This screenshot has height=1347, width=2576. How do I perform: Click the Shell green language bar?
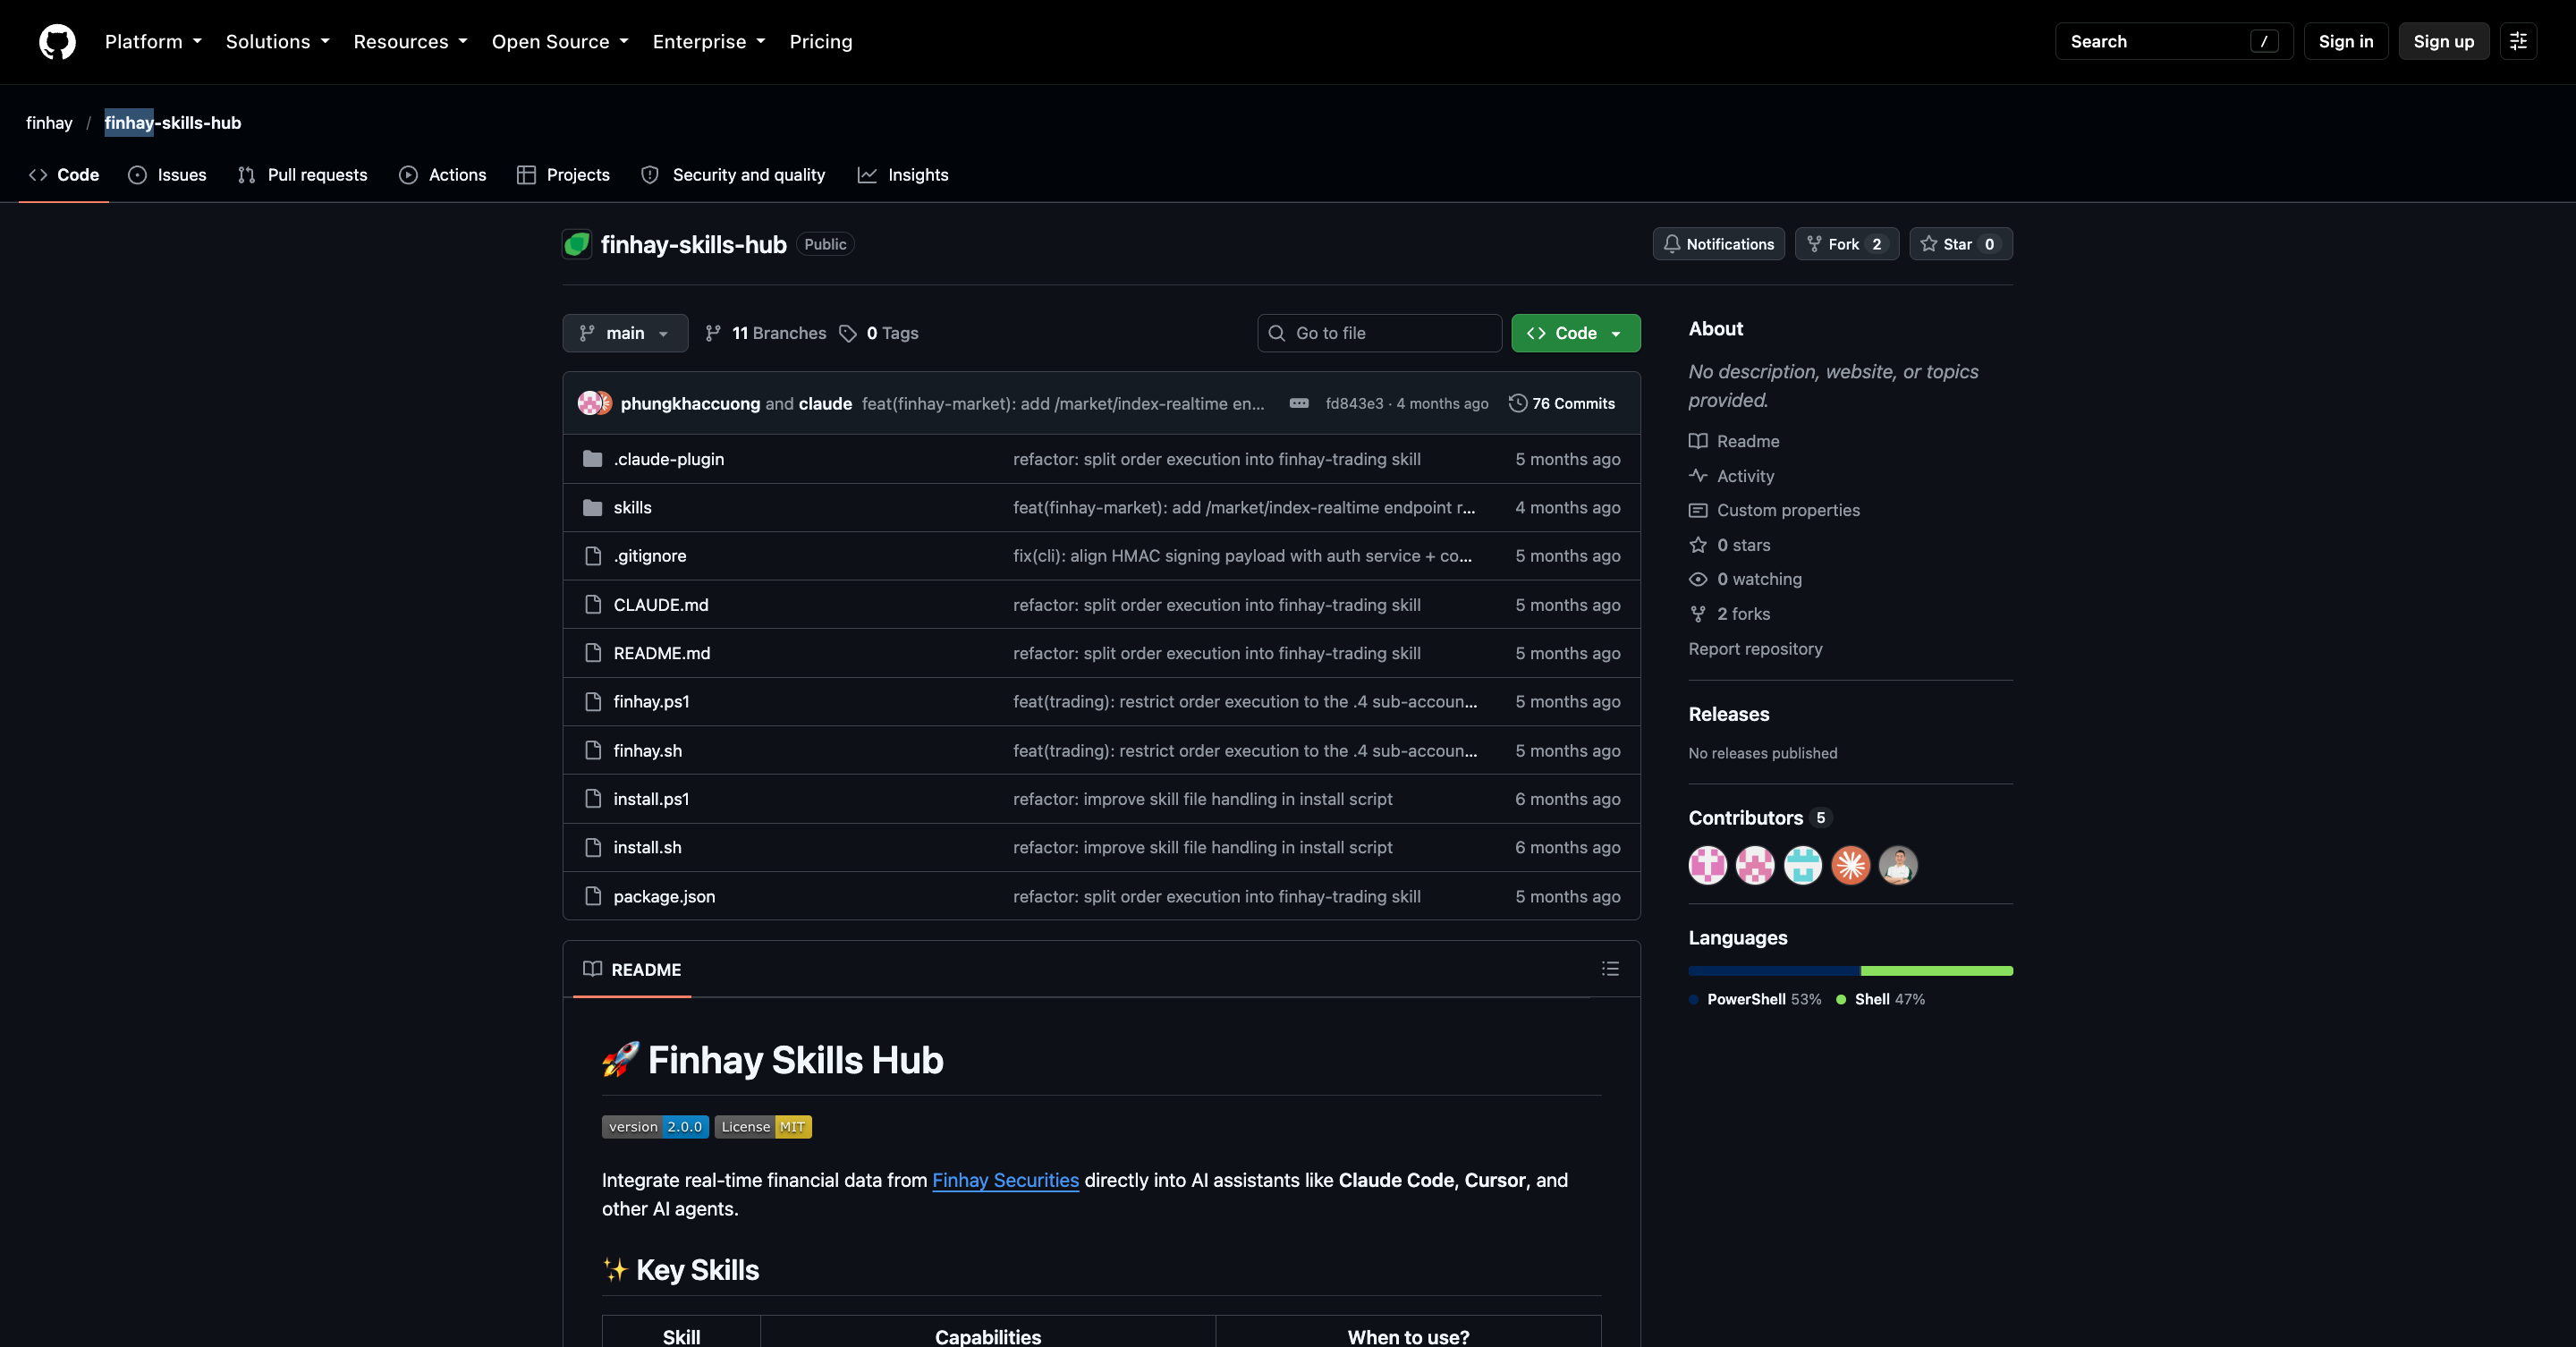[1936, 970]
